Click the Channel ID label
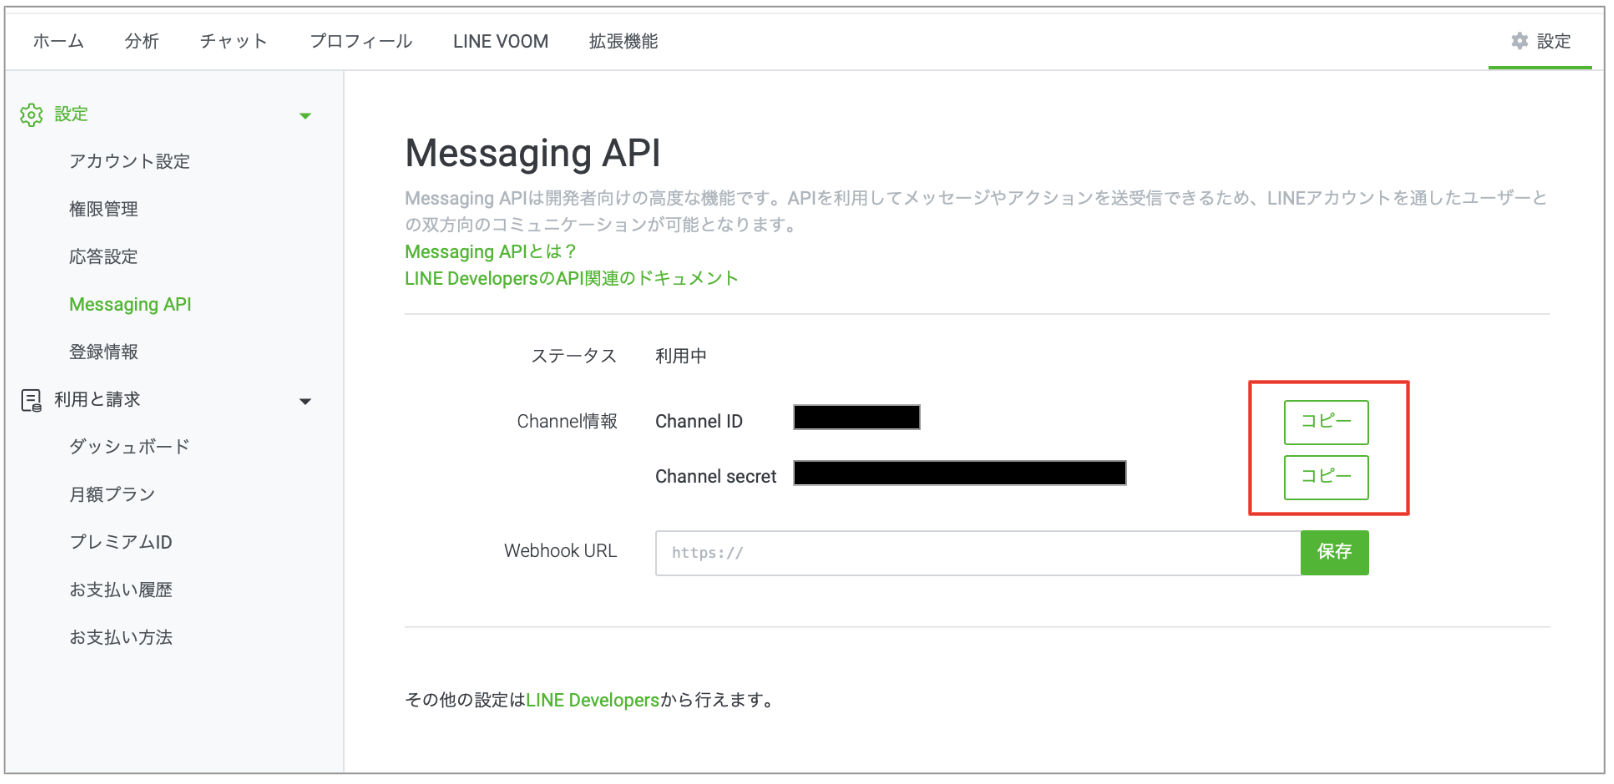Screen dimensions: 1614x784 699,422
